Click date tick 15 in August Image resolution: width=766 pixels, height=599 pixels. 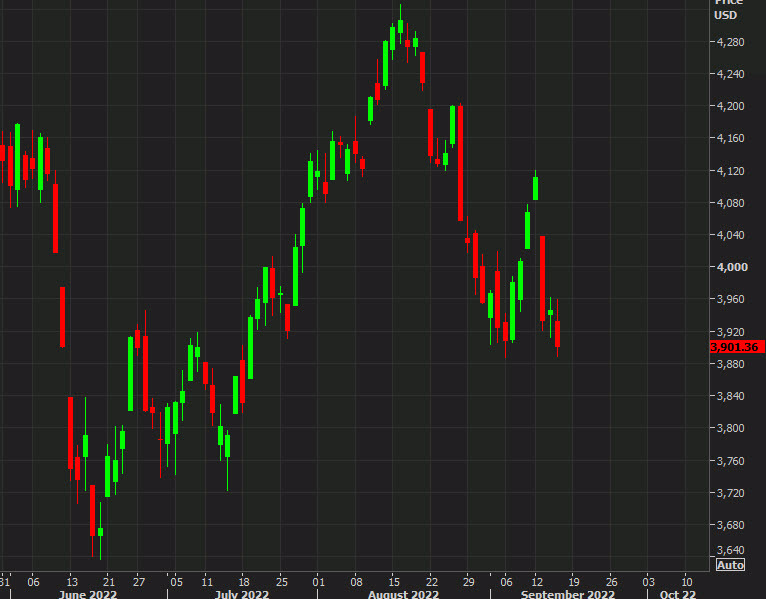(x=394, y=582)
